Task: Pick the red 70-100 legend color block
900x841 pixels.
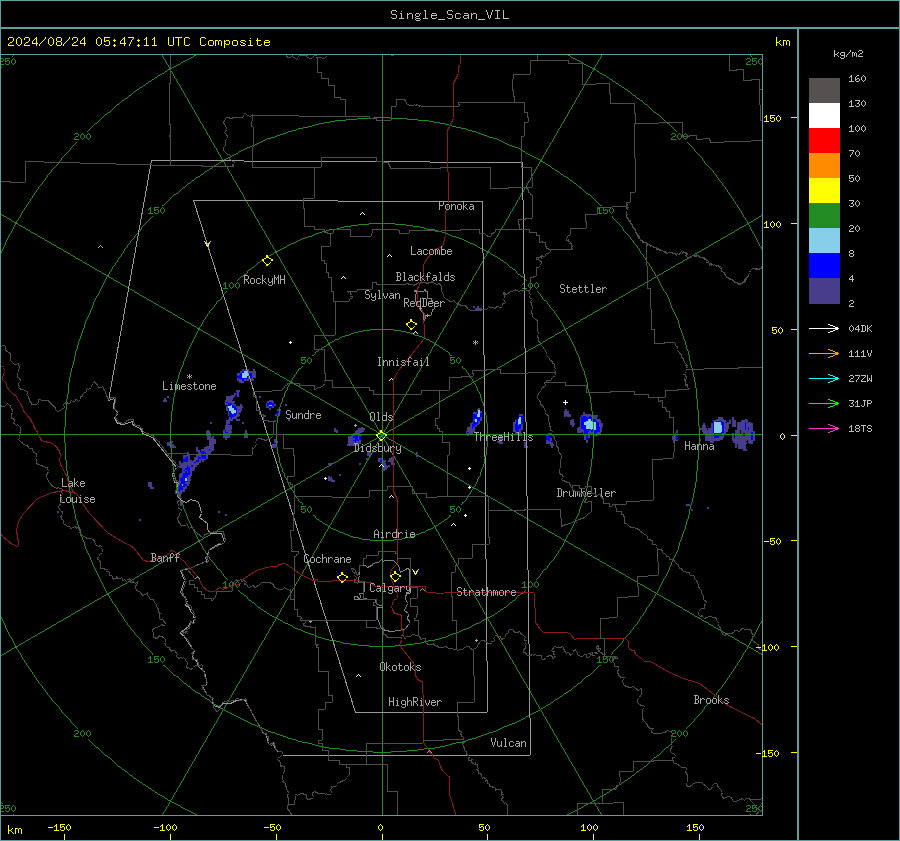Action: coord(824,141)
